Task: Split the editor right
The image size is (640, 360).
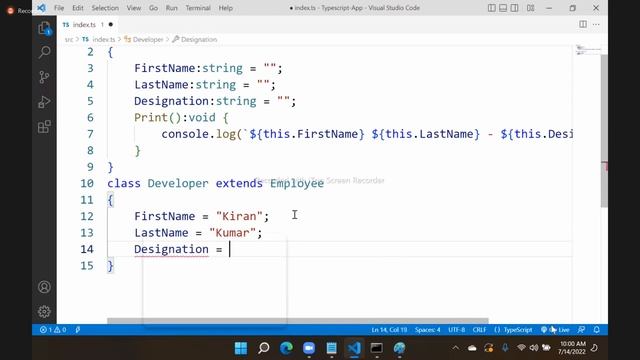Action: (583, 24)
